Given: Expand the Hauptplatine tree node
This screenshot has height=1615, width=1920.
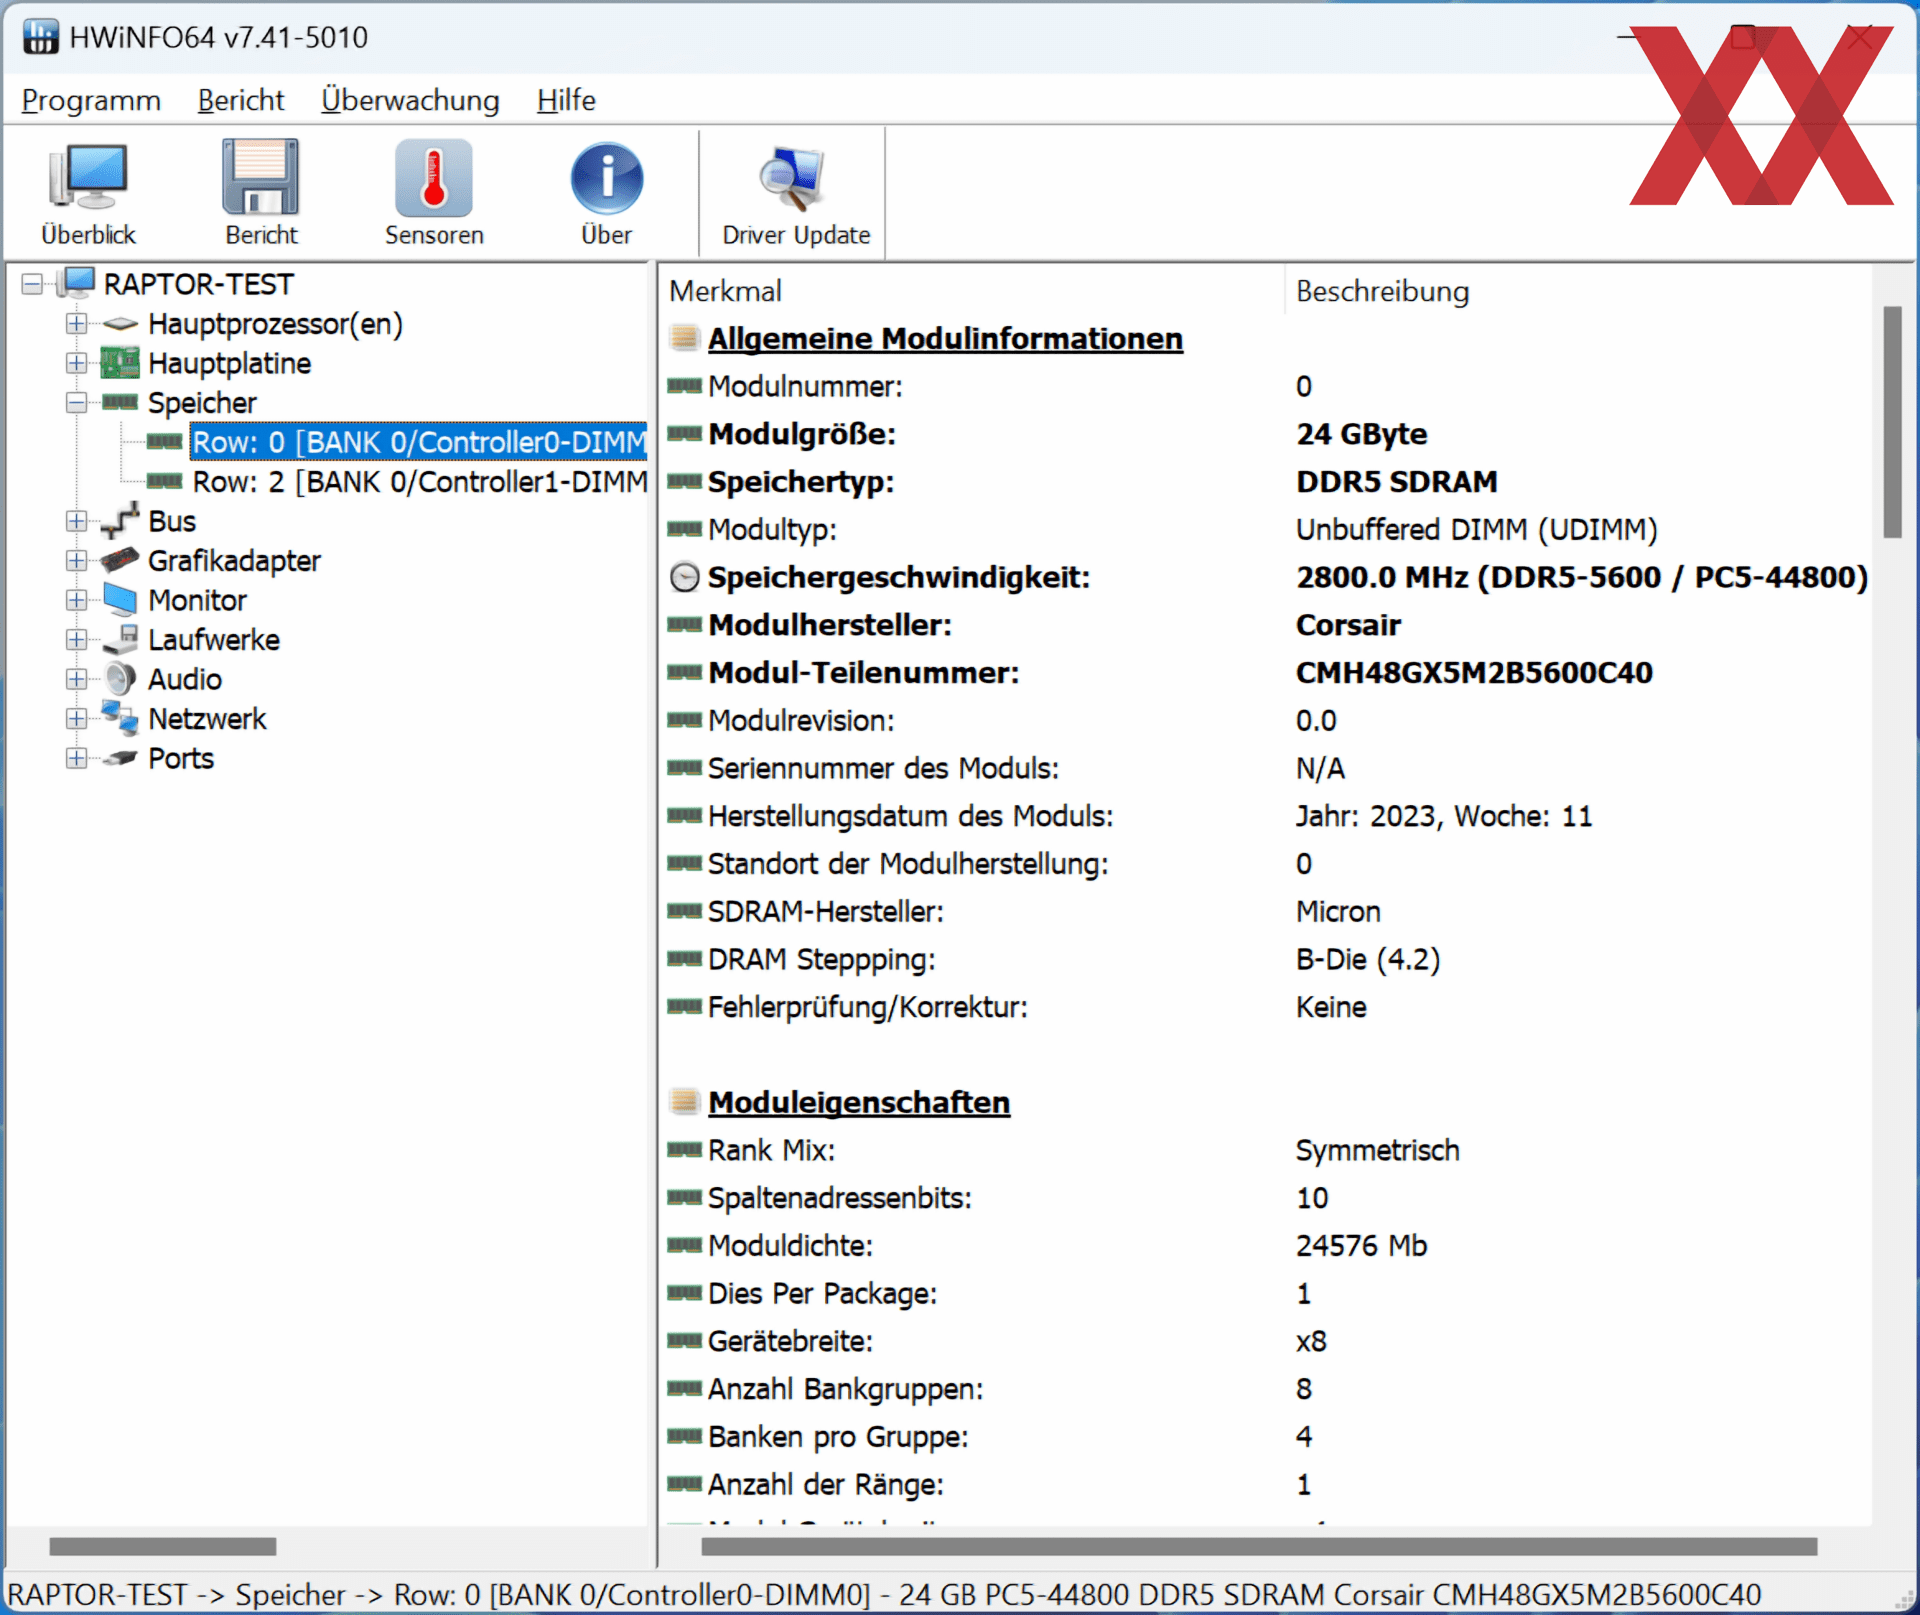Looking at the screenshot, I should point(76,363).
